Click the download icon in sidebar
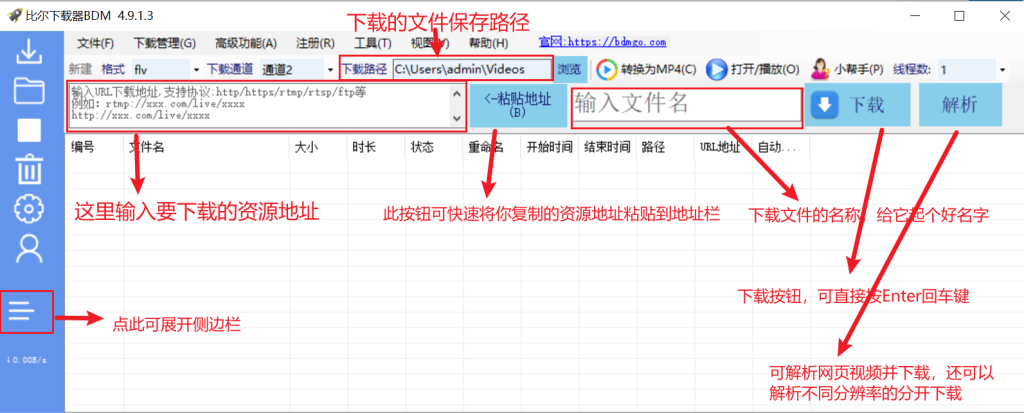Viewport: 1024px width, 413px height. [x=29, y=52]
